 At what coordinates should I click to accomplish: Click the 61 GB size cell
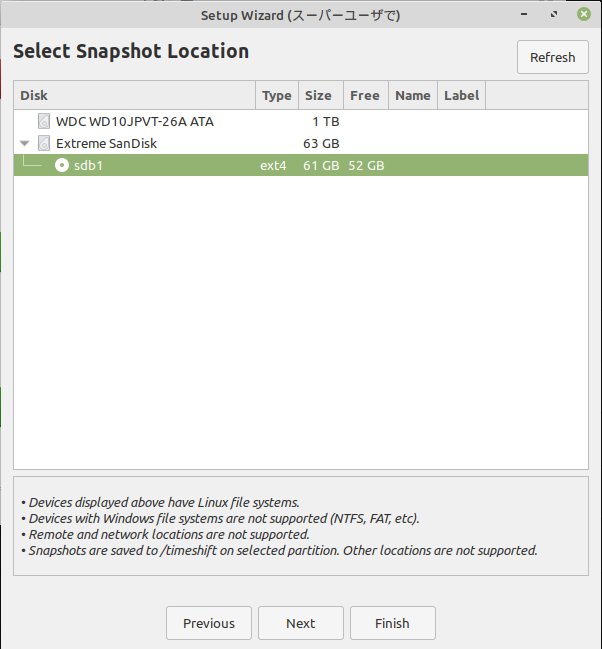[321, 166]
